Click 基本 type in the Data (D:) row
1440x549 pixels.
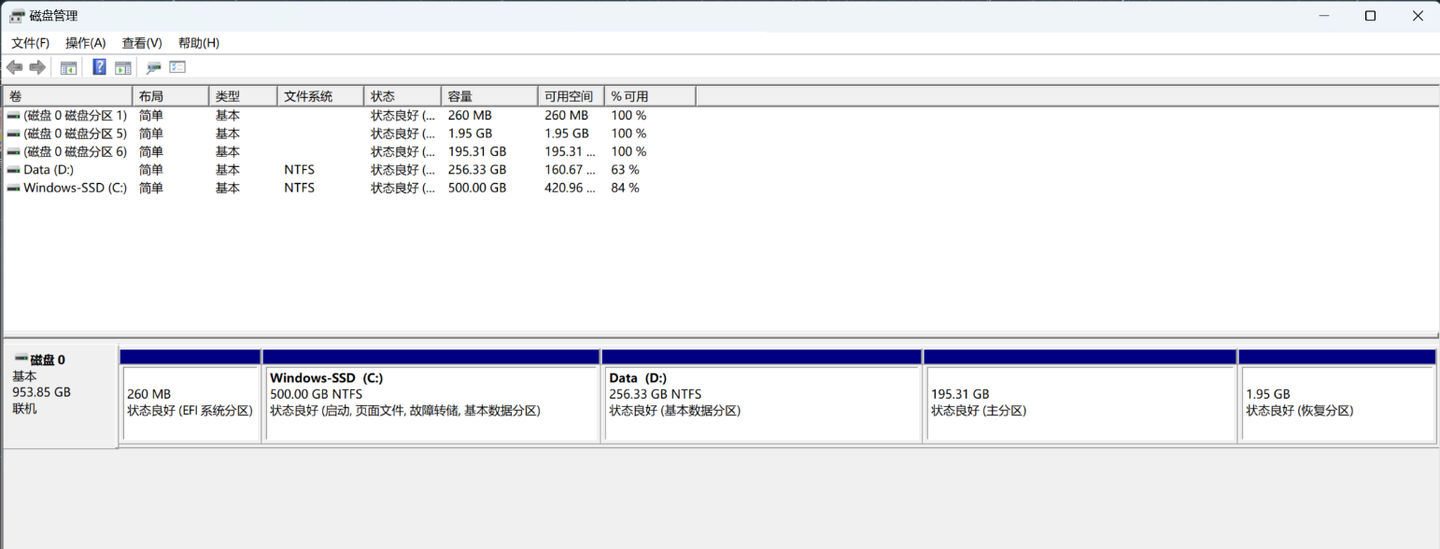click(x=227, y=170)
